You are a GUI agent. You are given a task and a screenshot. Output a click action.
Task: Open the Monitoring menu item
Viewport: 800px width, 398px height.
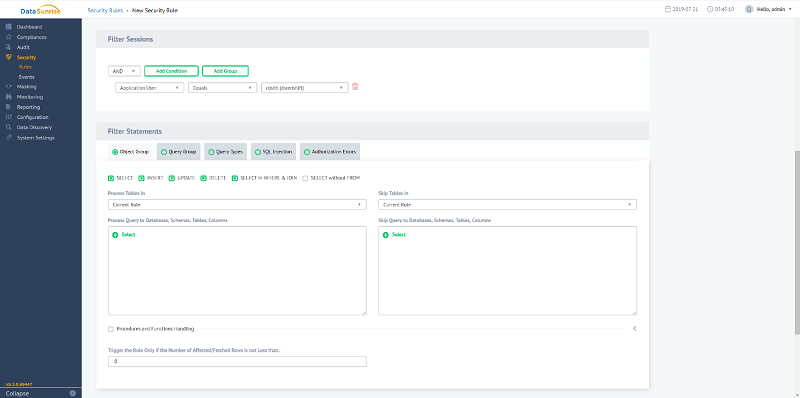click(x=30, y=96)
